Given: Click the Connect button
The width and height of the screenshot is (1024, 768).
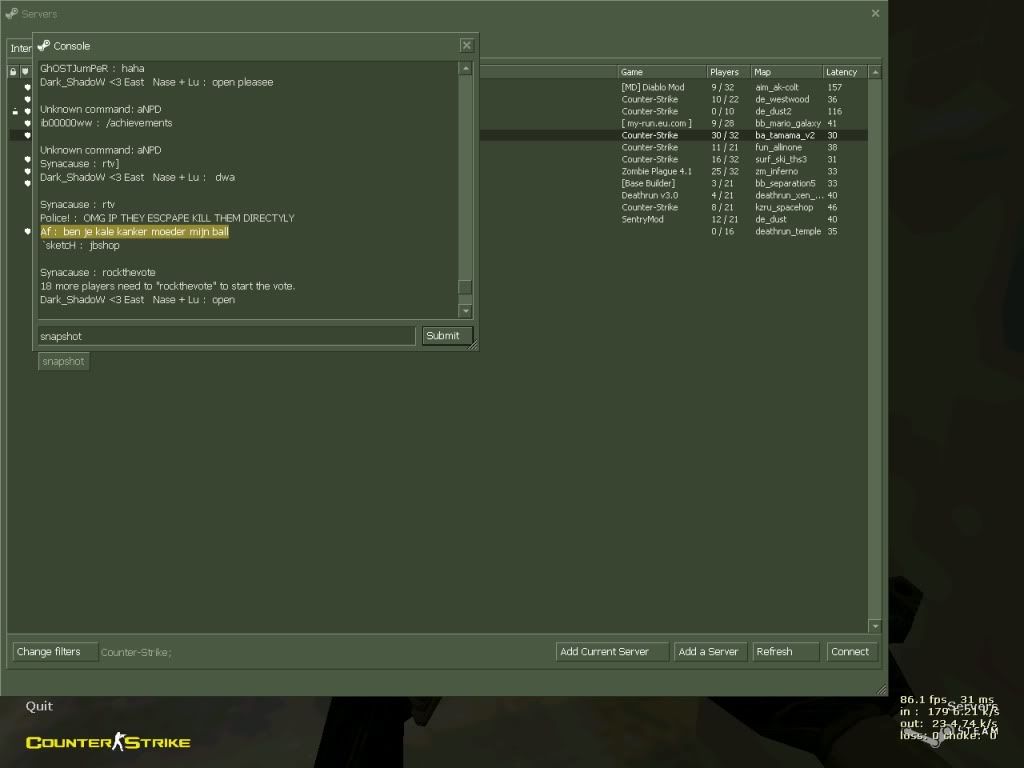Looking at the screenshot, I should (850, 652).
